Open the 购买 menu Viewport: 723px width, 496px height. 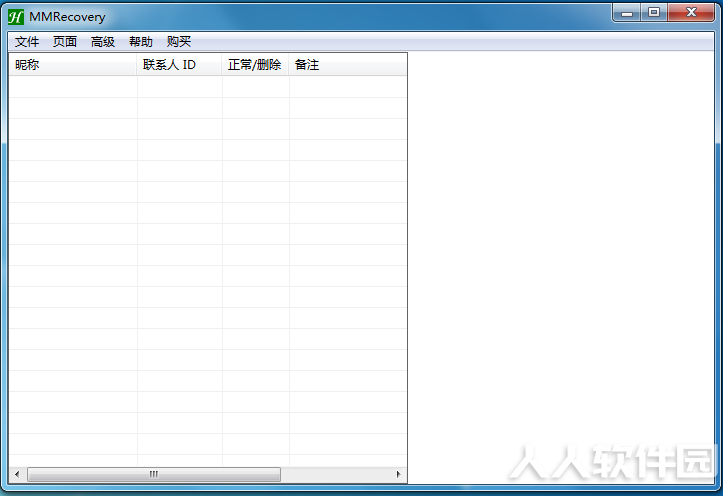pyautogui.click(x=178, y=41)
